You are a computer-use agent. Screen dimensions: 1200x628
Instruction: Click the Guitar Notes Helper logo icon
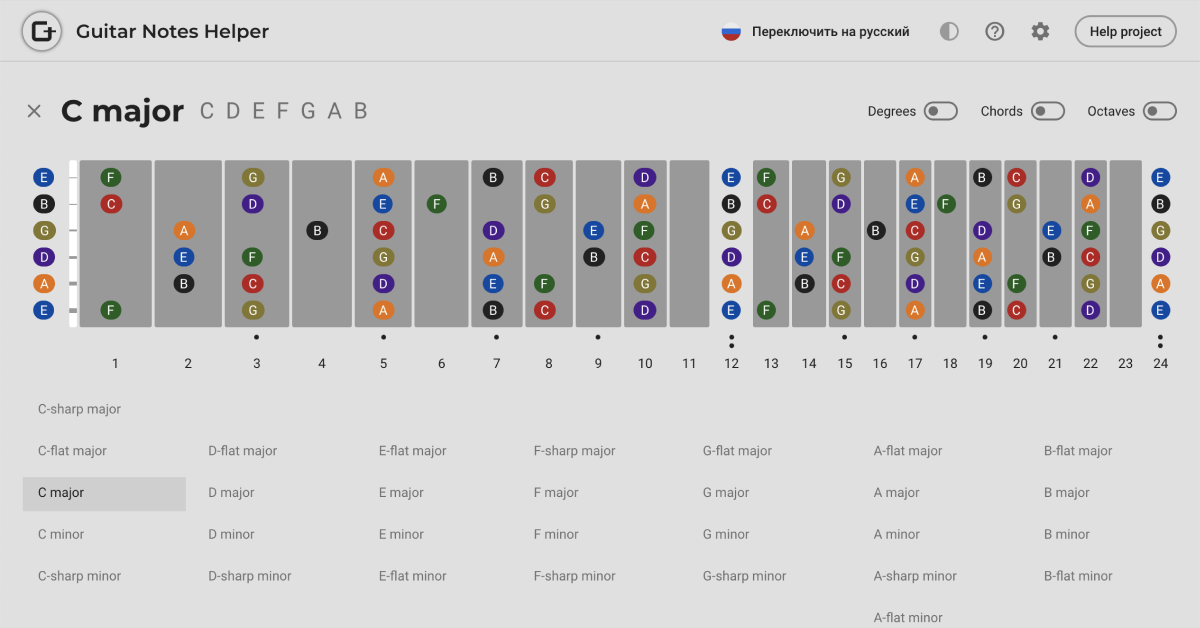click(41, 31)
